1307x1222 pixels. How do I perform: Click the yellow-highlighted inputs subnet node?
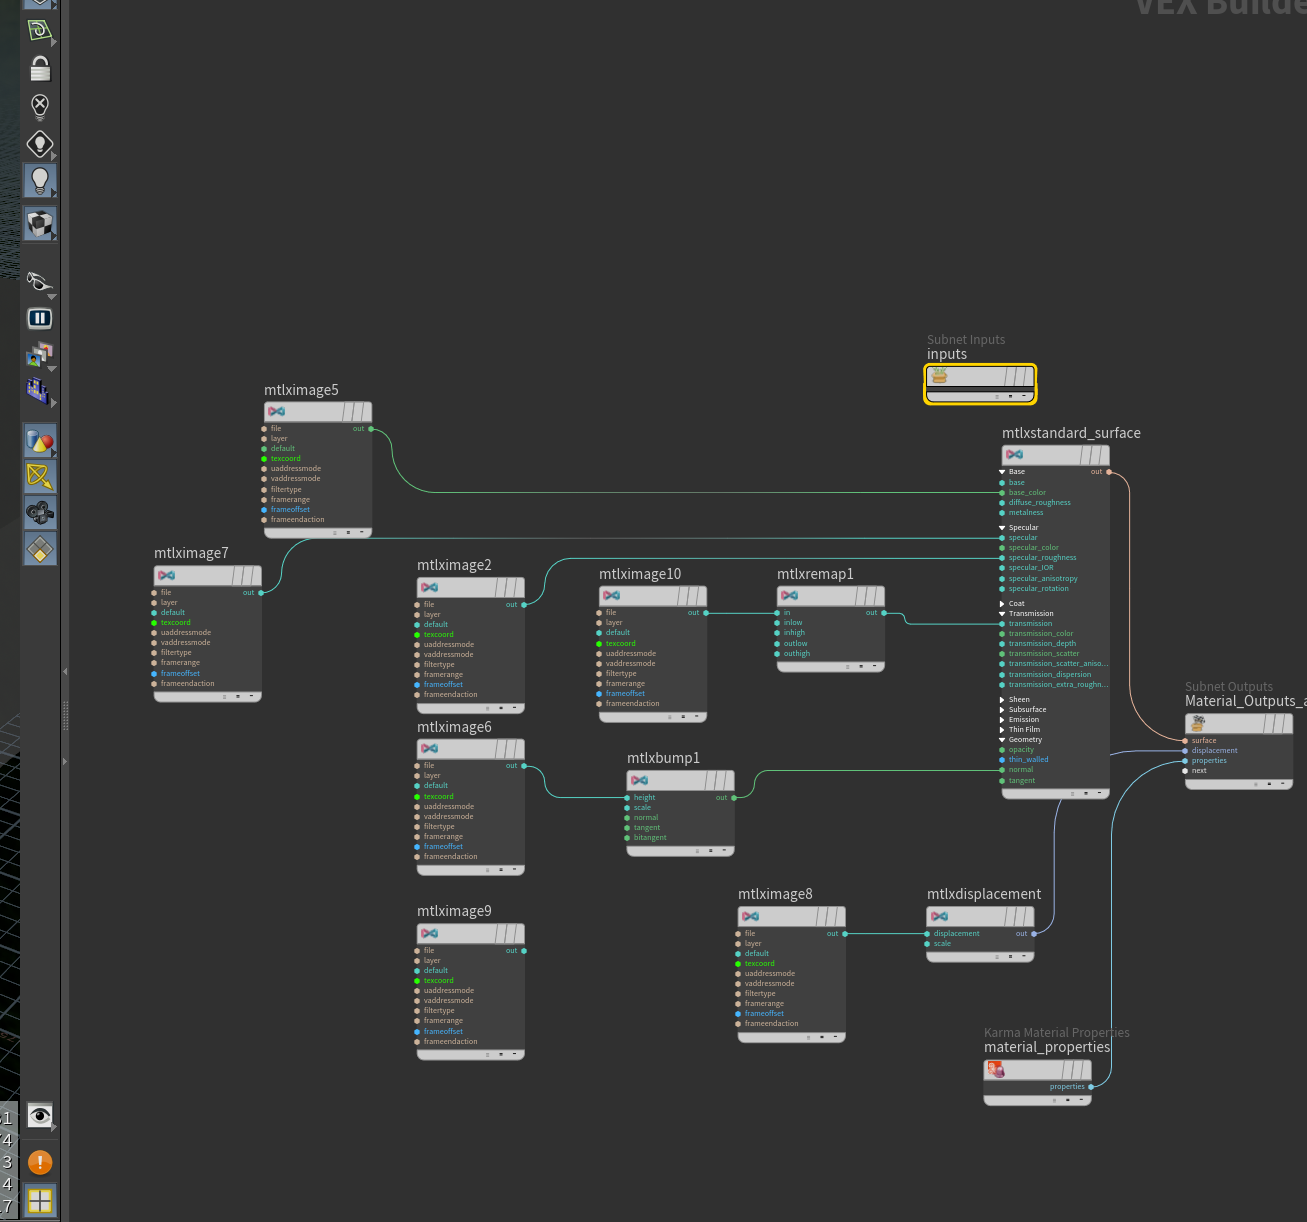click(x=980, y=384)
